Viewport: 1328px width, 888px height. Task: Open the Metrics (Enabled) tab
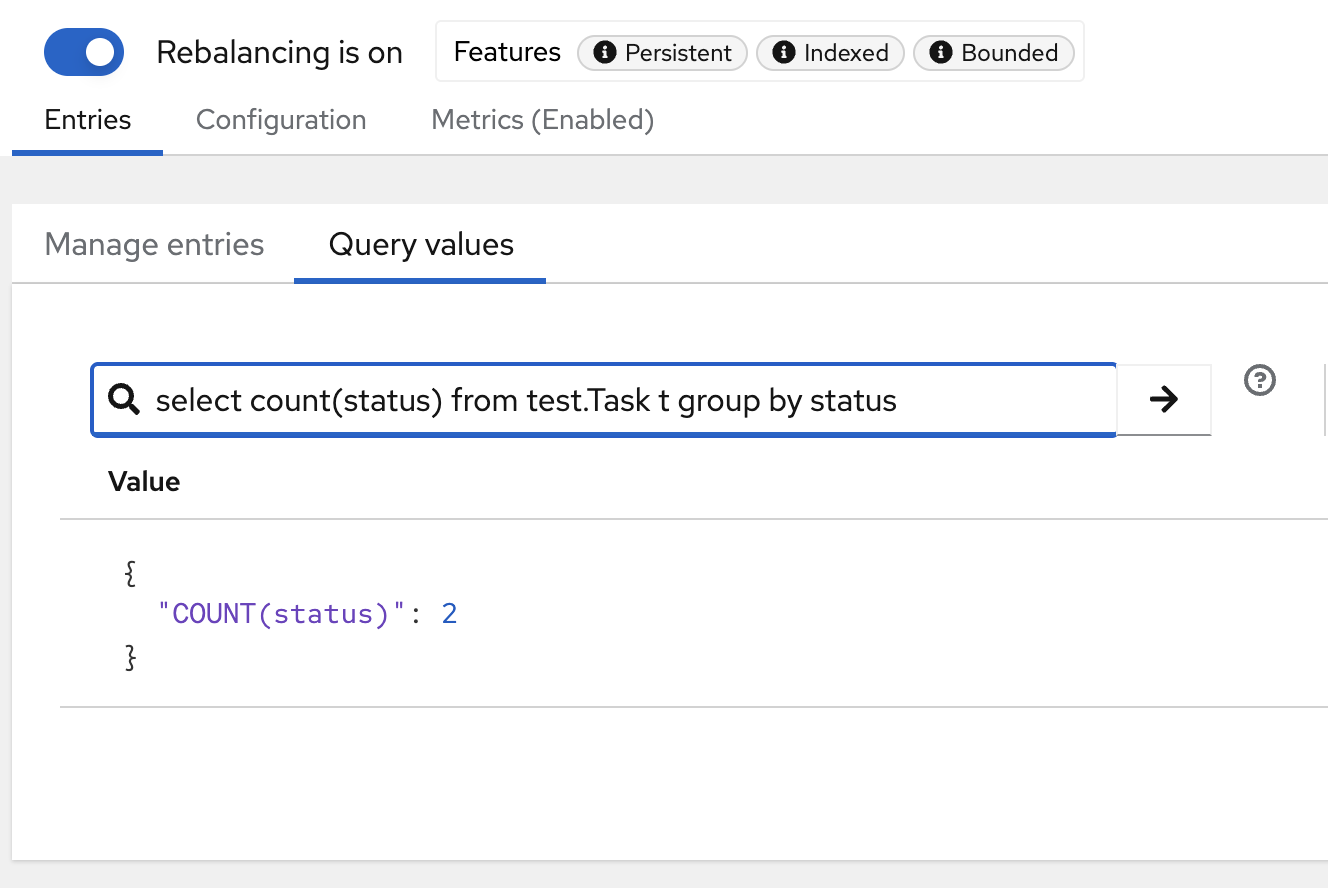point(542,120)
